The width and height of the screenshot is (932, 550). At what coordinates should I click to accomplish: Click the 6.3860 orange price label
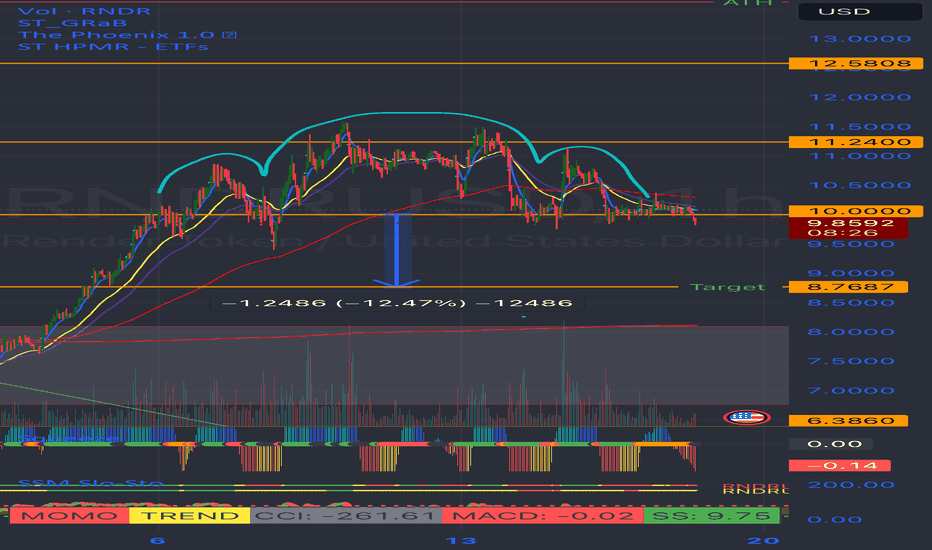(x=848, y=420)
